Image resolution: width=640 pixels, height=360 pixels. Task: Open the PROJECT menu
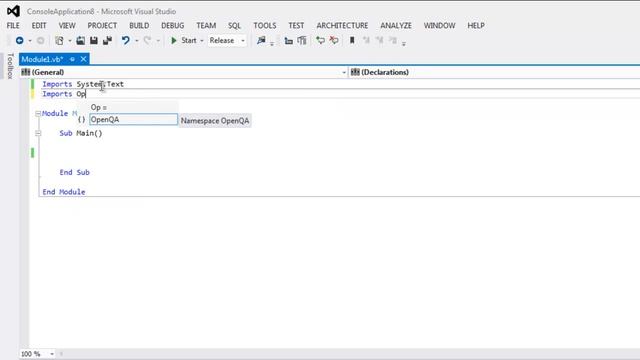[x=102, y=25]
